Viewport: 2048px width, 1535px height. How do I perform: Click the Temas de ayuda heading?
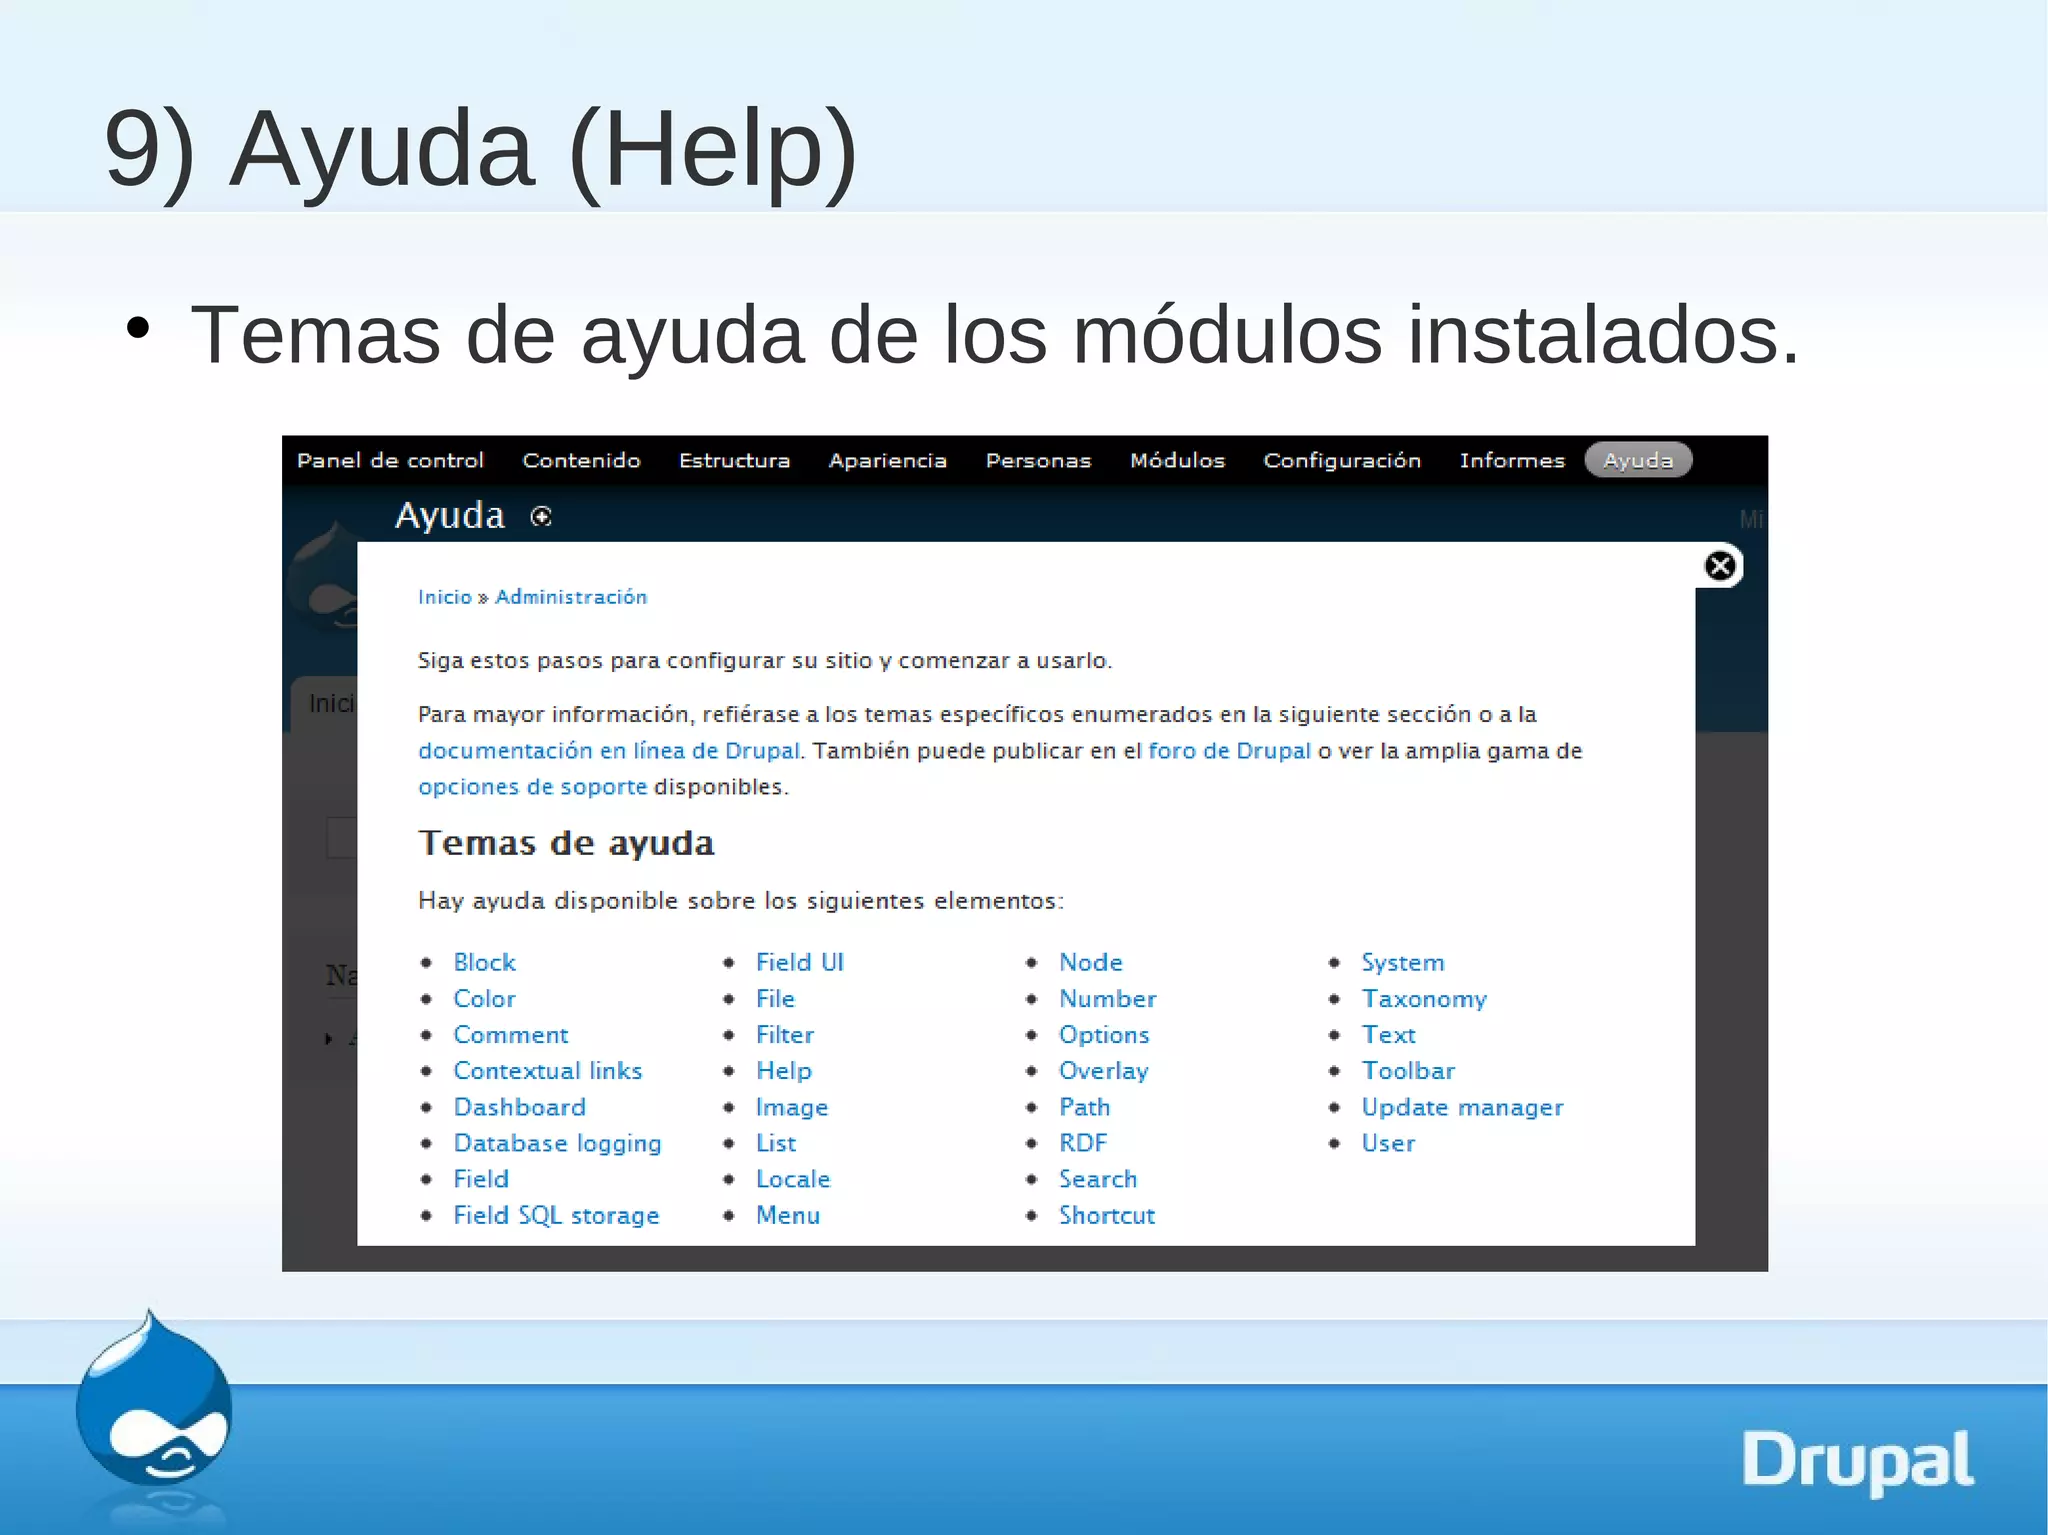tap(566, 843)
